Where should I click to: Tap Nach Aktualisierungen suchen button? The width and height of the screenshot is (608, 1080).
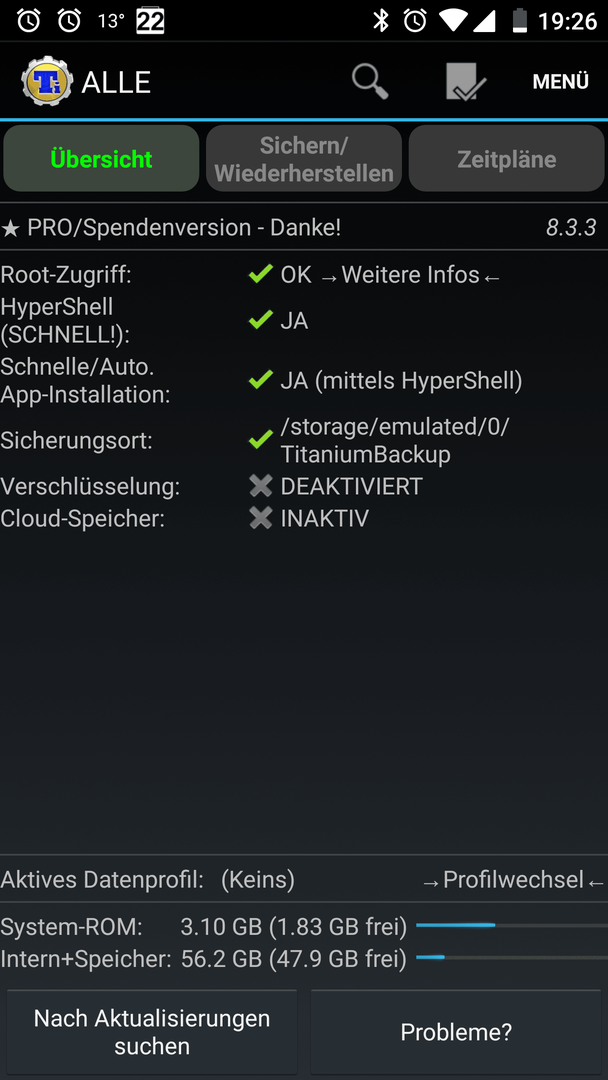point(152,1032)
